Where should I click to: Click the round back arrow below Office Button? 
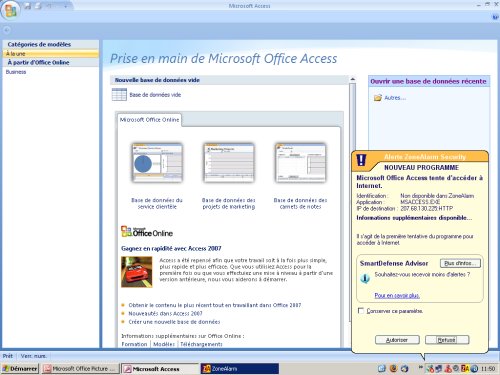[x=6, y=30]
